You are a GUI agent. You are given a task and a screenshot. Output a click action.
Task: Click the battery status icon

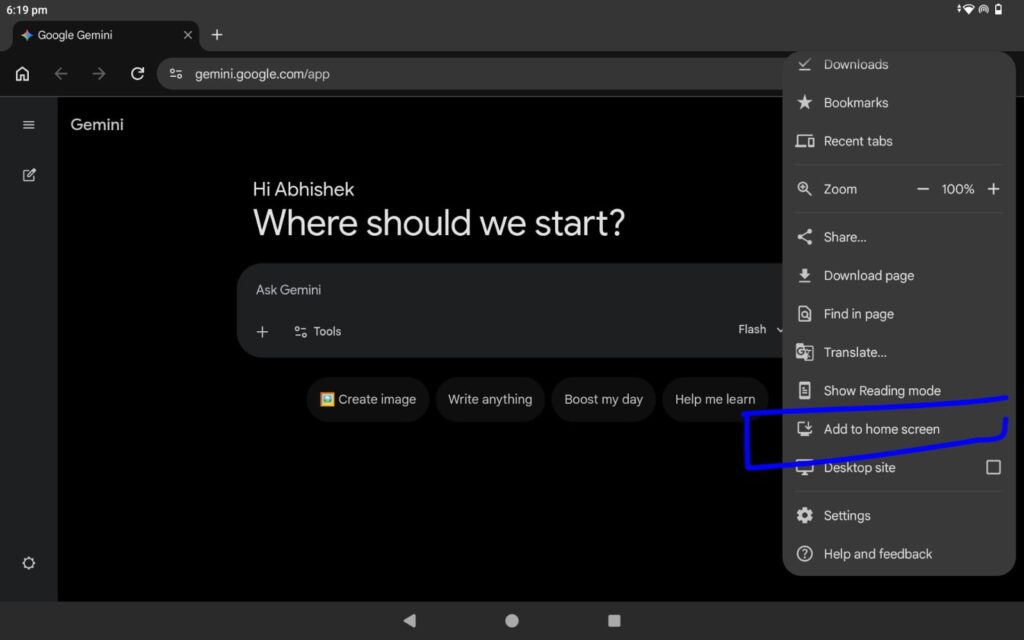coord(999,9)
